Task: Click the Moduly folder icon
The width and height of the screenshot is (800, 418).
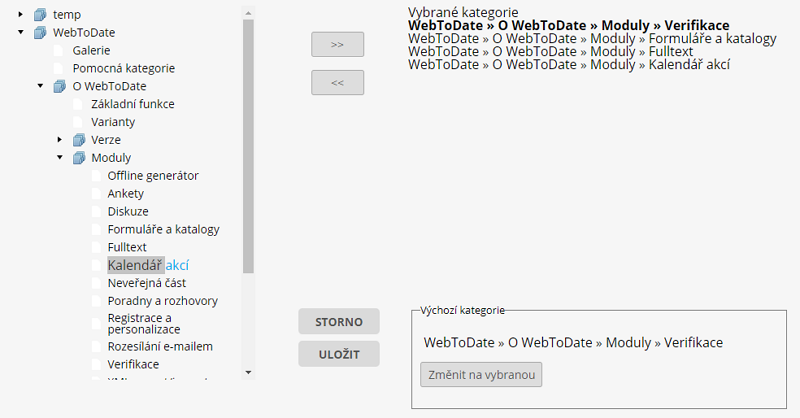Action: (x=79, y=158)
